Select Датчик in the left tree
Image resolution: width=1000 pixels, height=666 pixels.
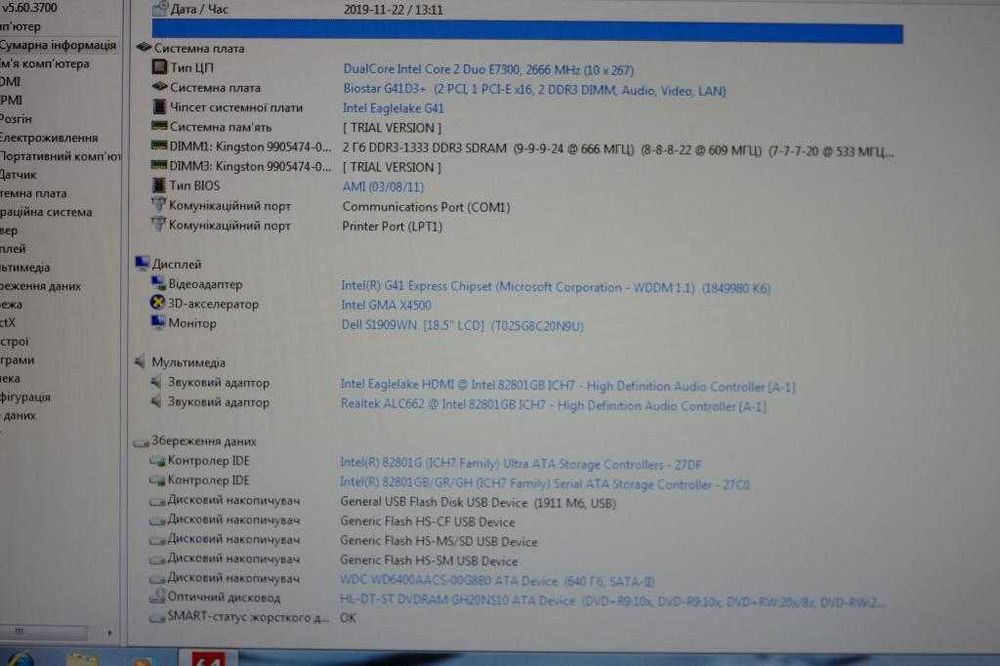pyautogui.click(x=18, y=175)
